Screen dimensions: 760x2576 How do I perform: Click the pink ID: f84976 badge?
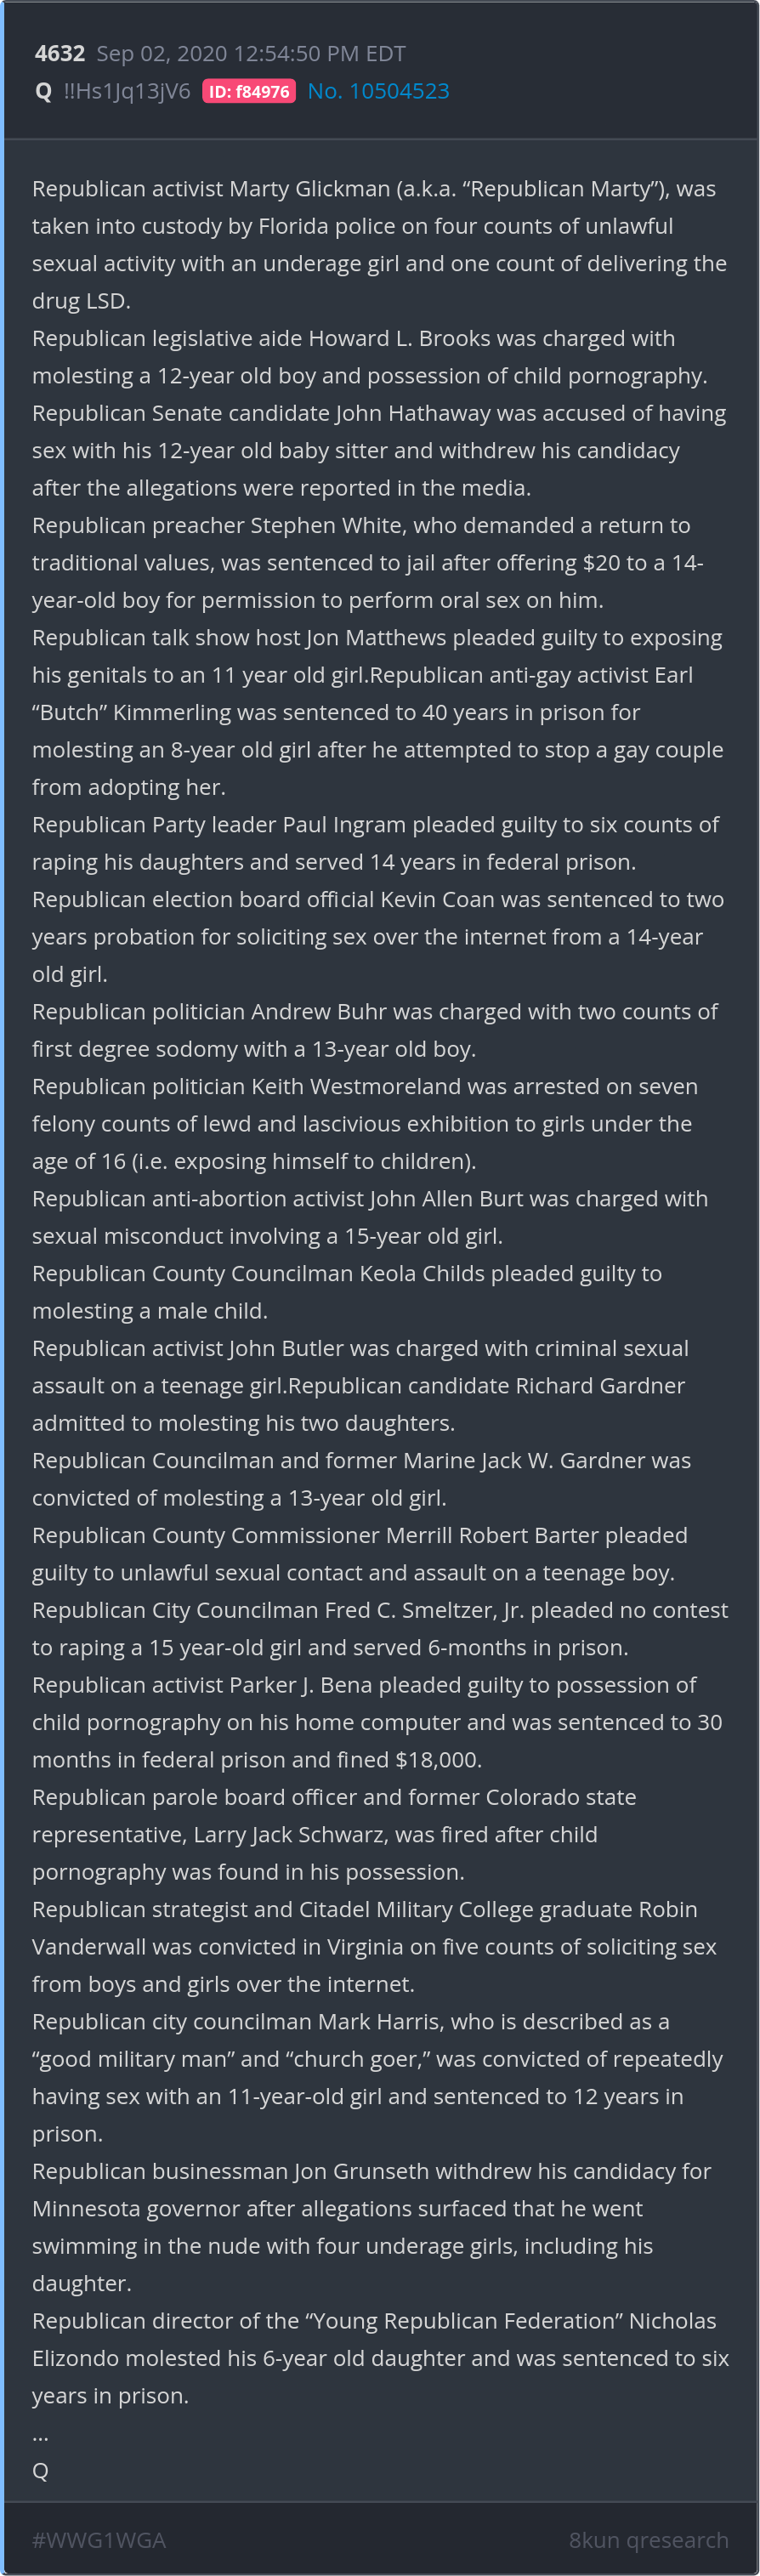[x=249, y=92]
